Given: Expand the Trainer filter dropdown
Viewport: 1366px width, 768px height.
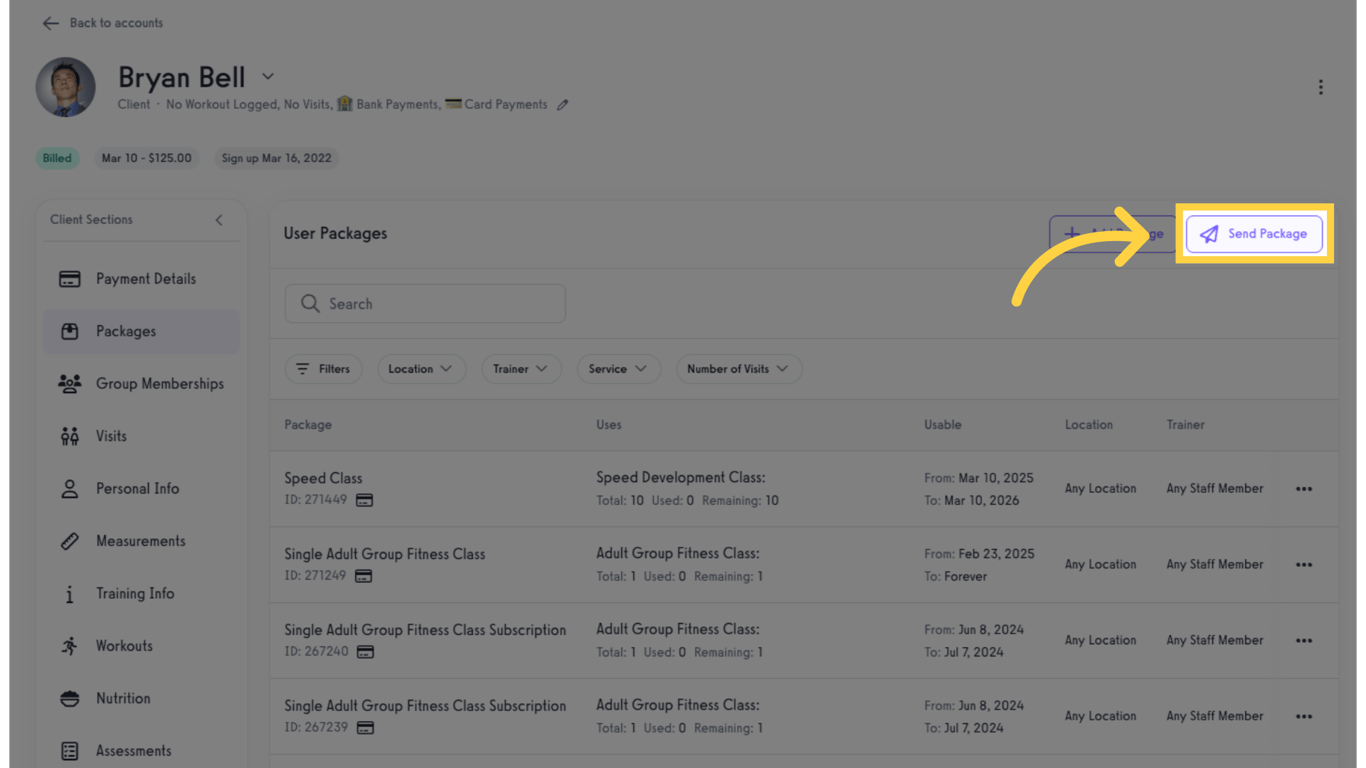Looking at the screenshot, I should (x=521, y=369).
